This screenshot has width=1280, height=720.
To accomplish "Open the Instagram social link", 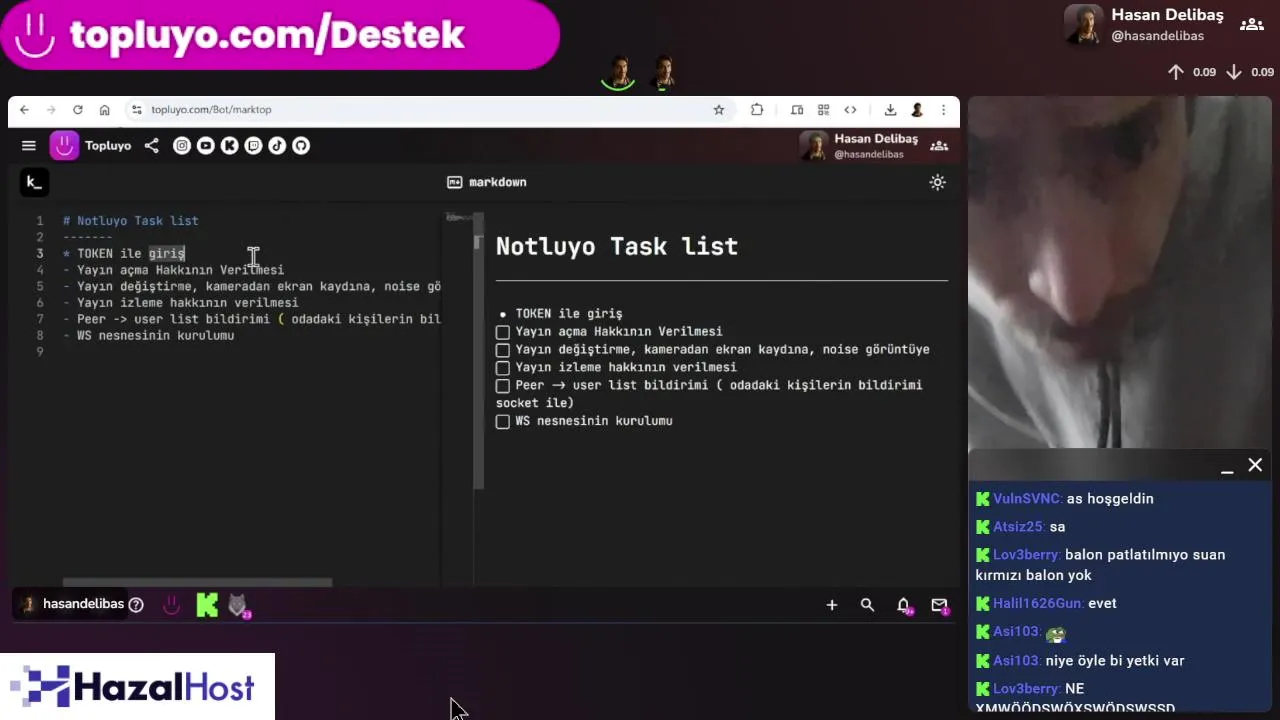I will 181,146.
